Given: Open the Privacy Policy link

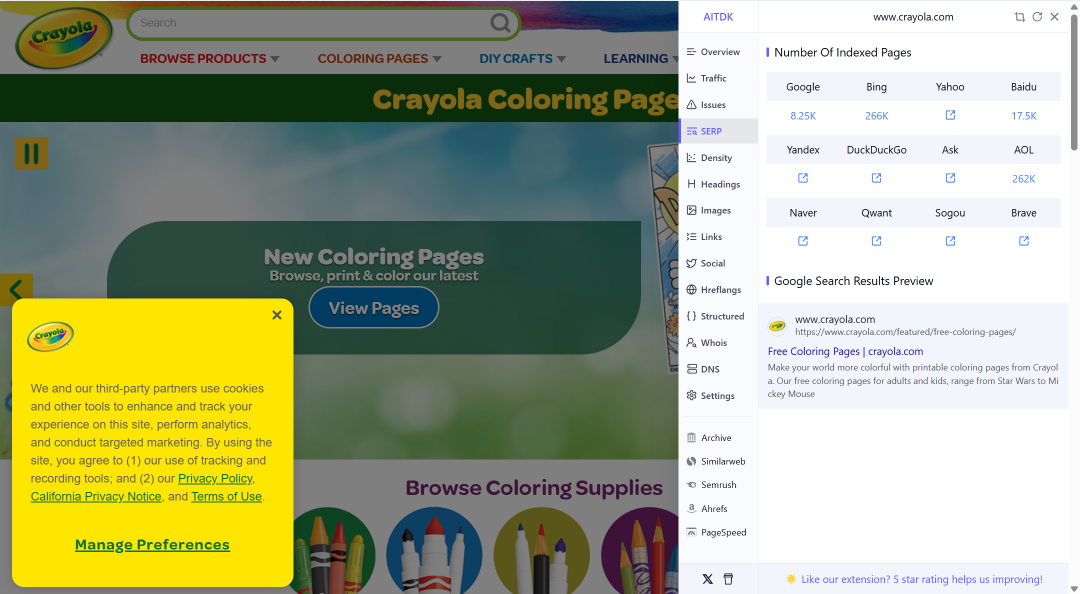Looking at the screenshot, I should coord(216,478).
